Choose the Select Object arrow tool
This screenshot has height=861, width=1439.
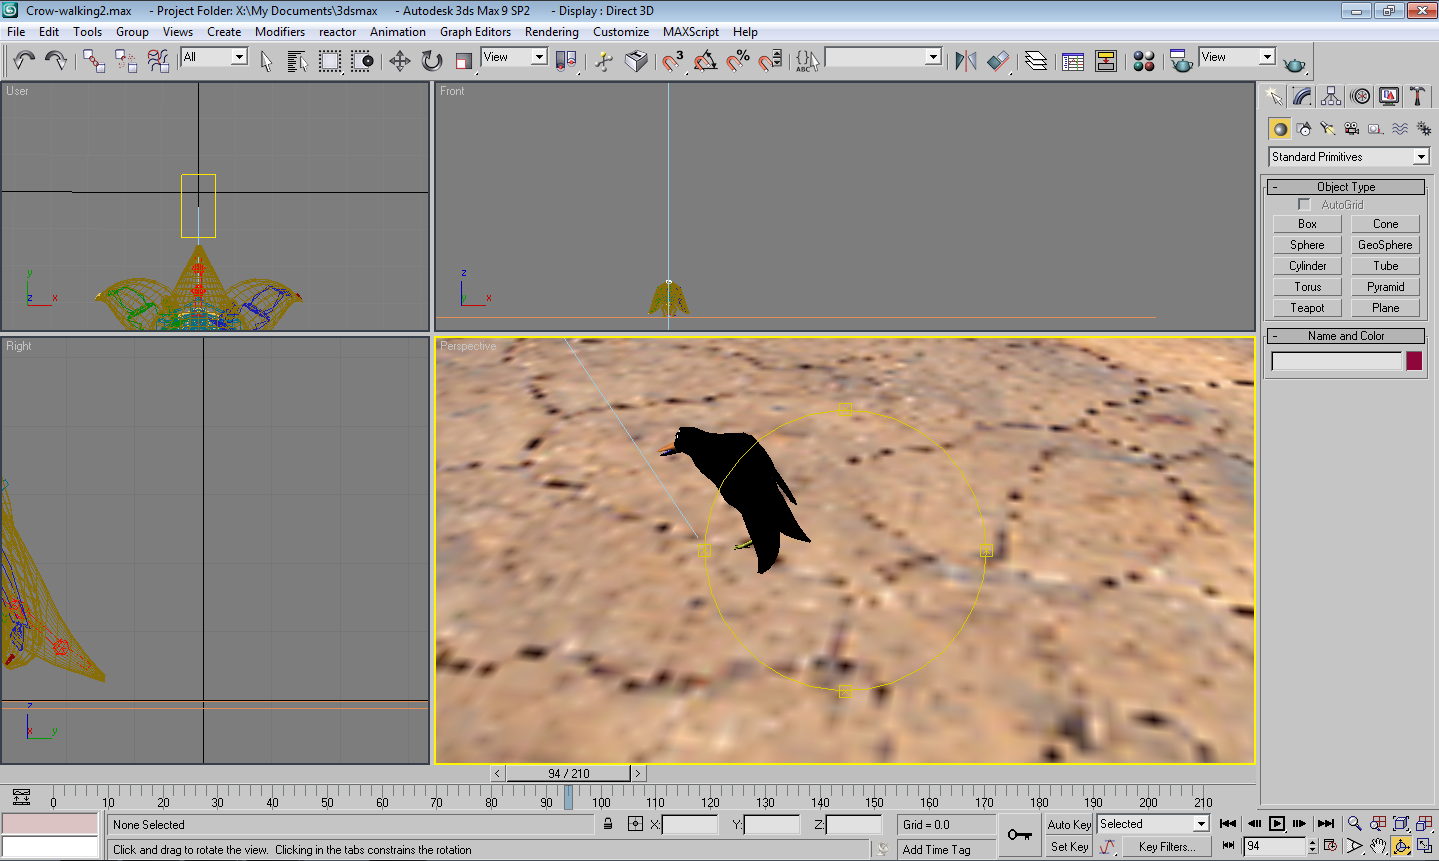(266, 61)
